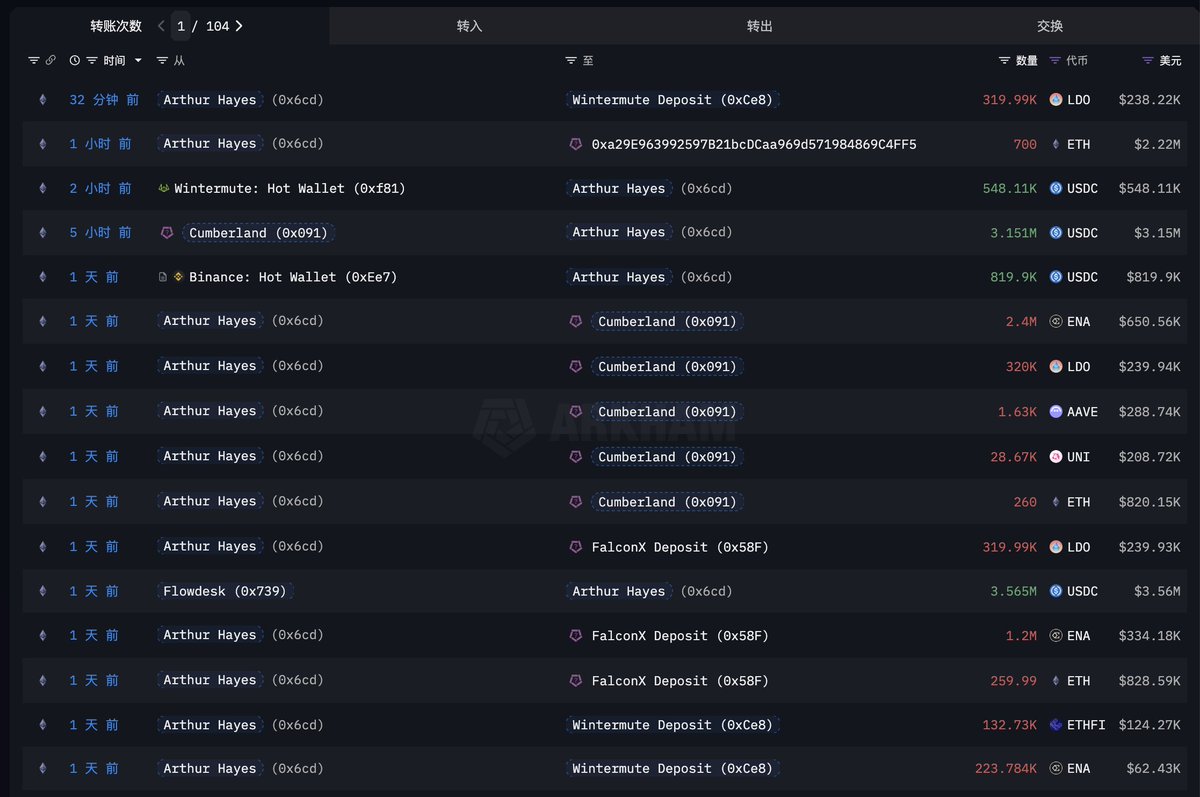Click LDO token icon on $238.22K row

click(x=1056, y=100)
